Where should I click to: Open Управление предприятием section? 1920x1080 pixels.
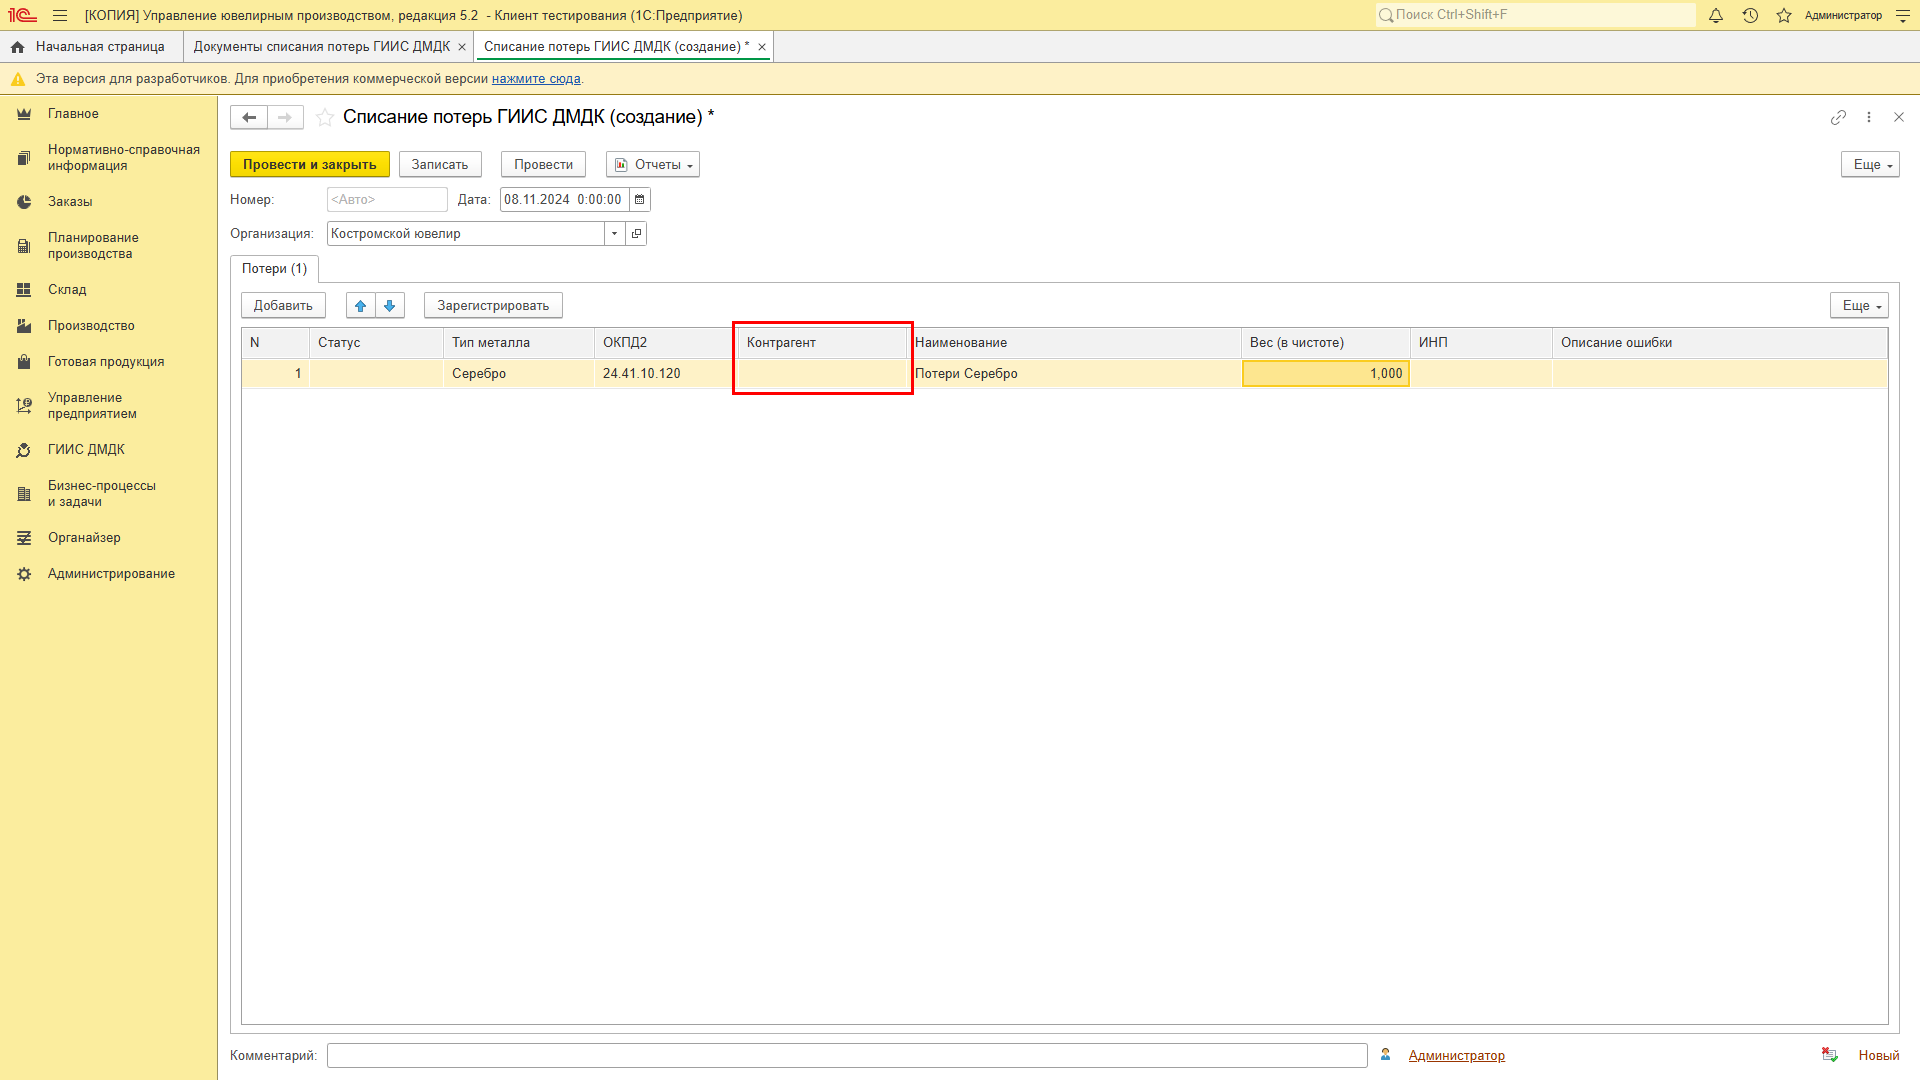[108, 406]
